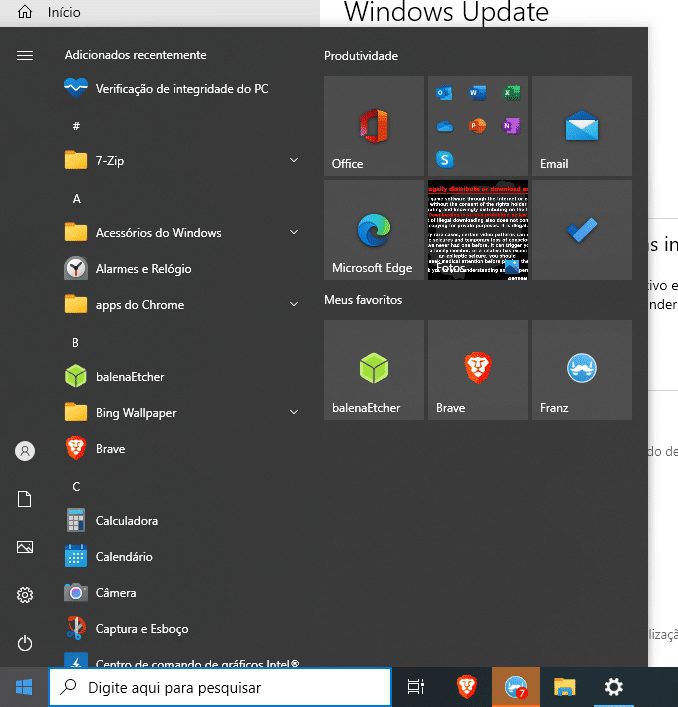Open the Fotos live tile
Viewport: 678px width, 707px height.
point(477,230)
